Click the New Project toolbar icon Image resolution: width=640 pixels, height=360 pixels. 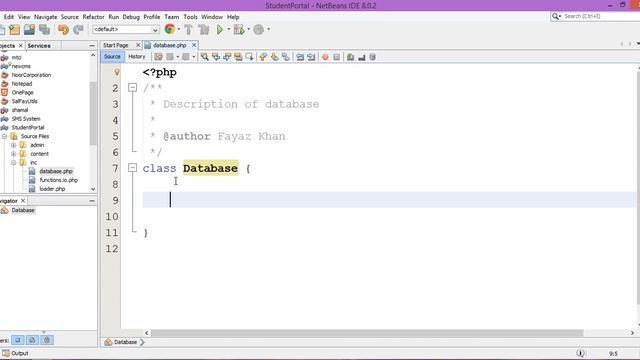(14, 29)
